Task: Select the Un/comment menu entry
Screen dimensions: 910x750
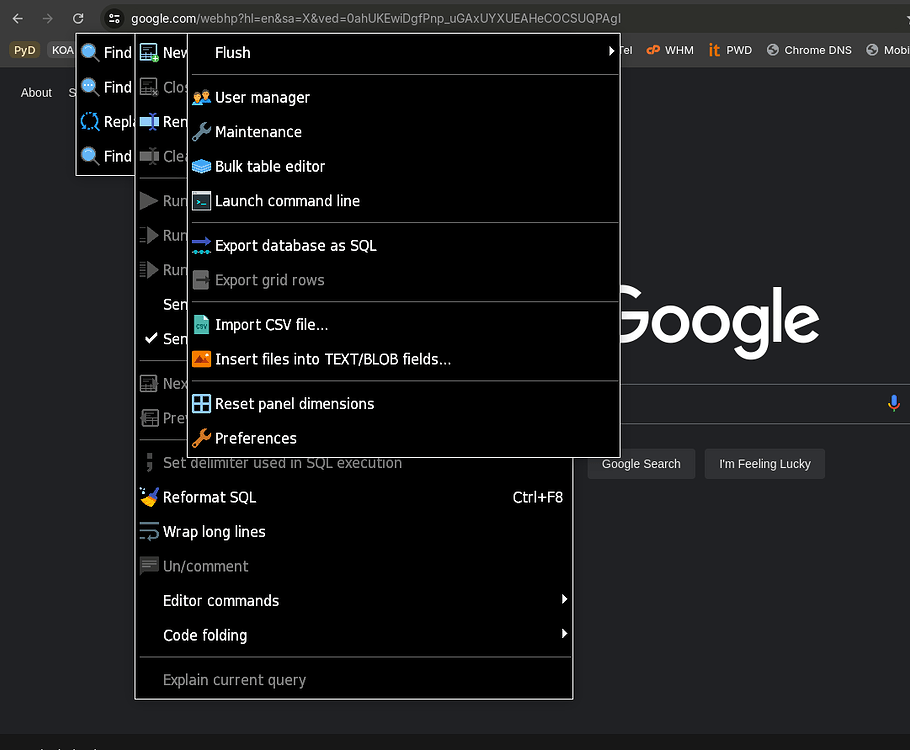Action: 205,566
